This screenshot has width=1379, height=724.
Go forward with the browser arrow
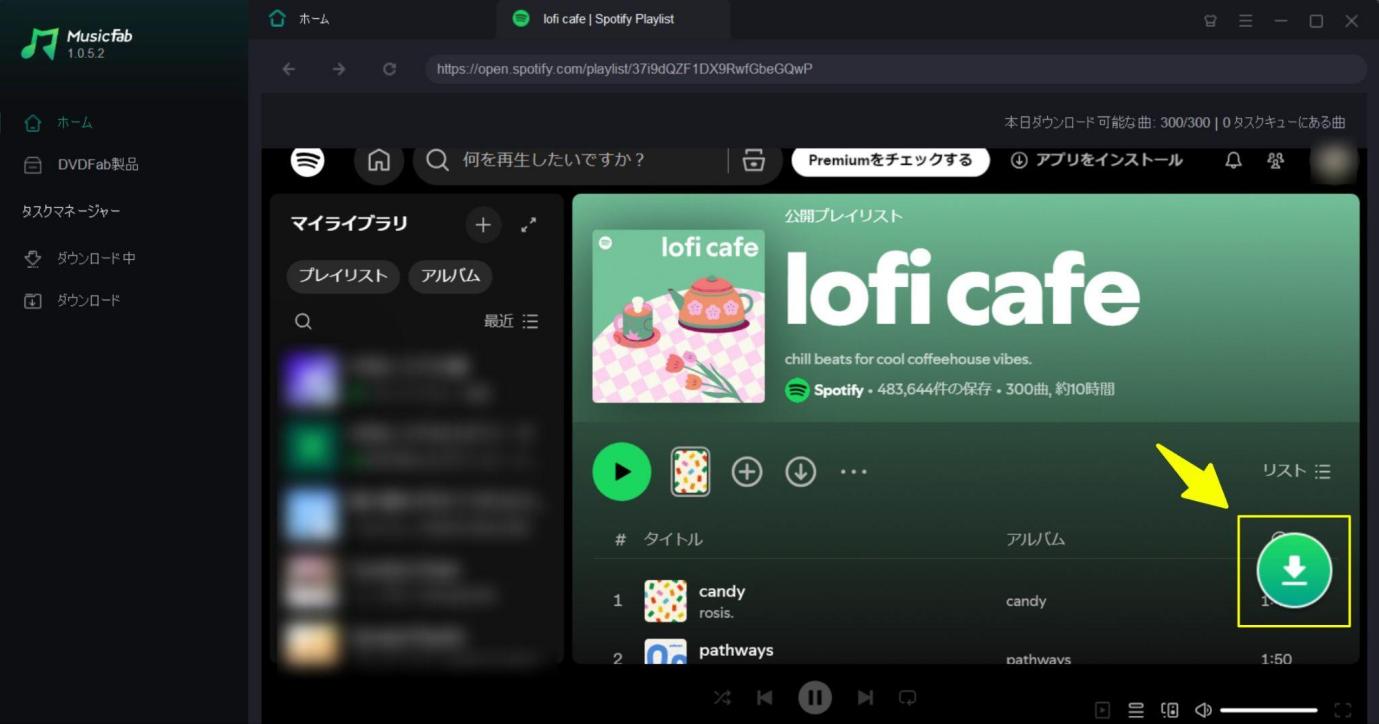(339, 69)
